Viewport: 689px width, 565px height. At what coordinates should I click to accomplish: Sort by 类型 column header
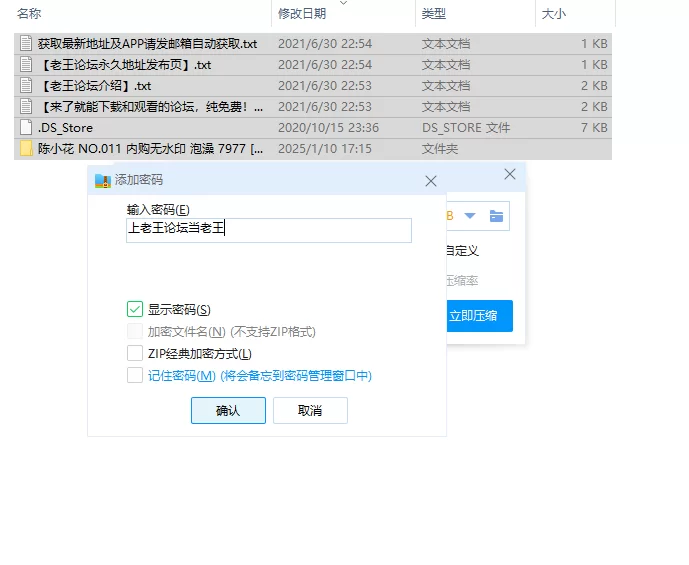click(434, 14)
